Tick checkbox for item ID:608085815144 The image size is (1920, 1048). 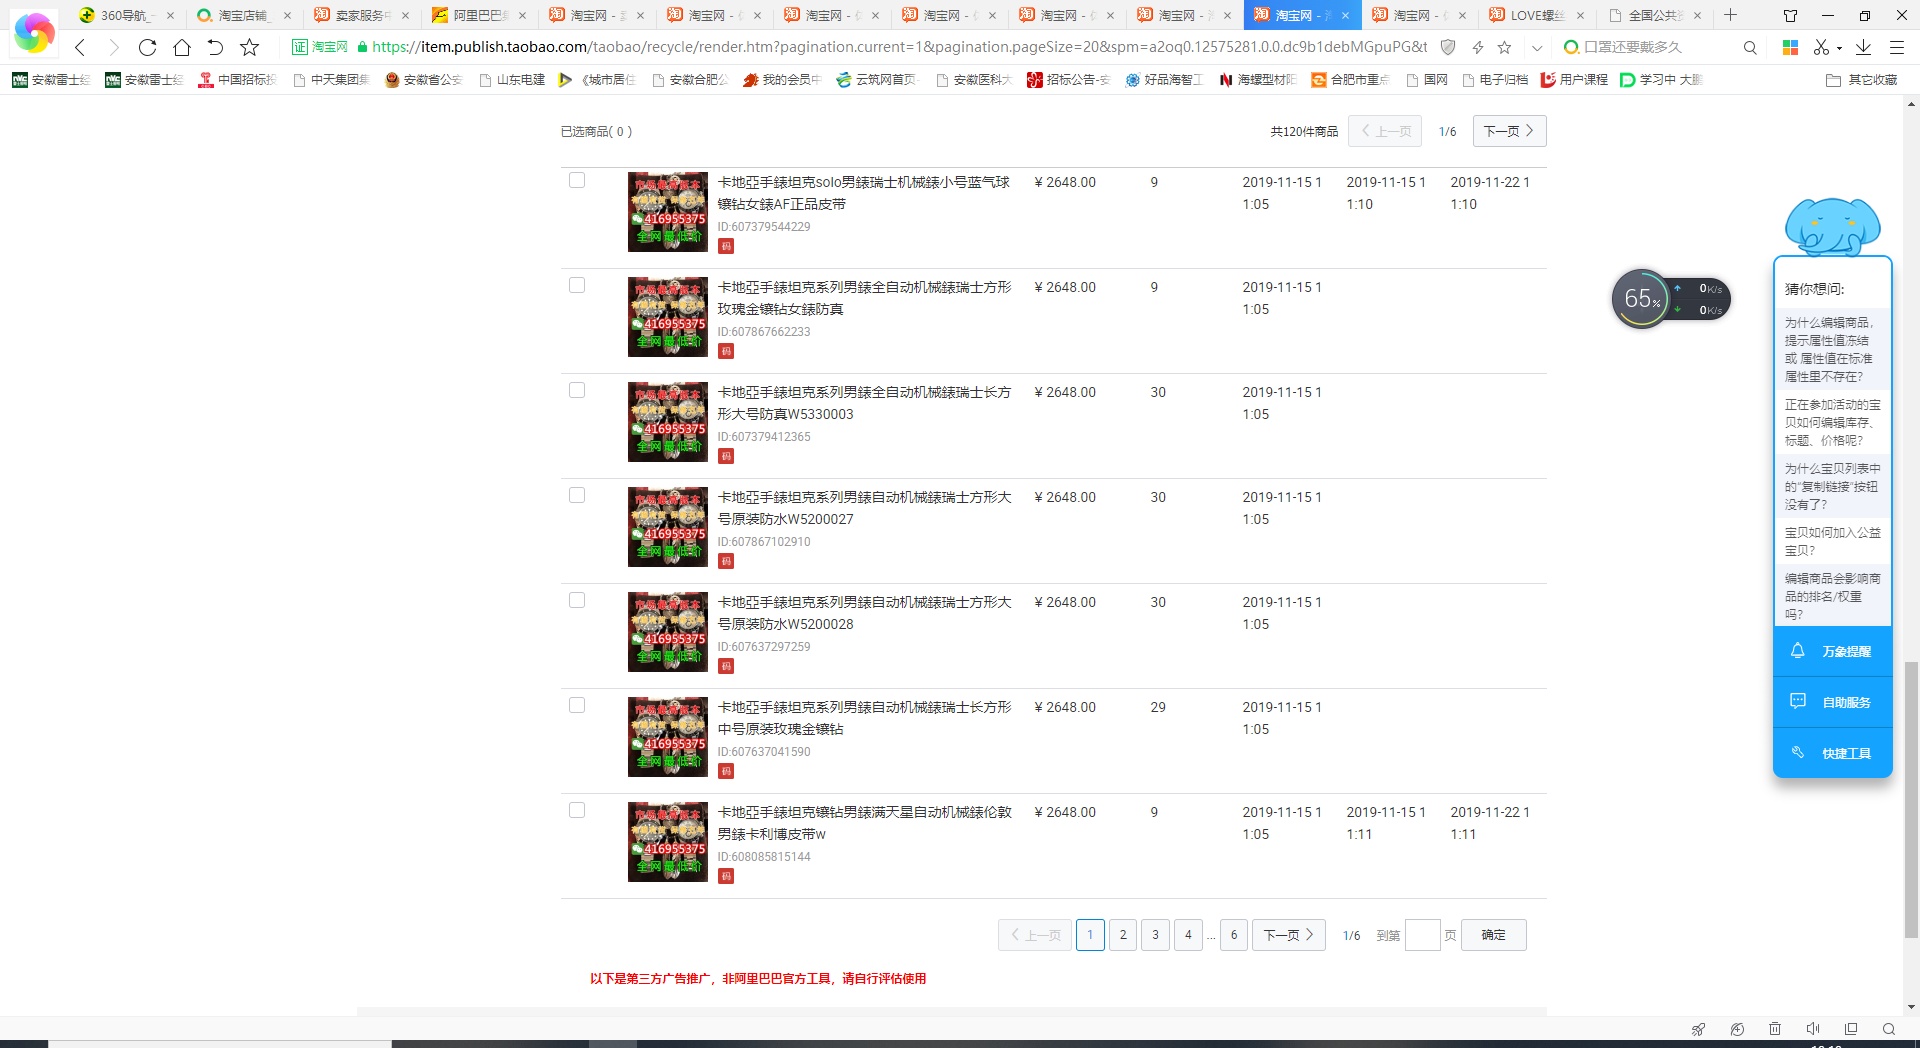pos(577,810)
